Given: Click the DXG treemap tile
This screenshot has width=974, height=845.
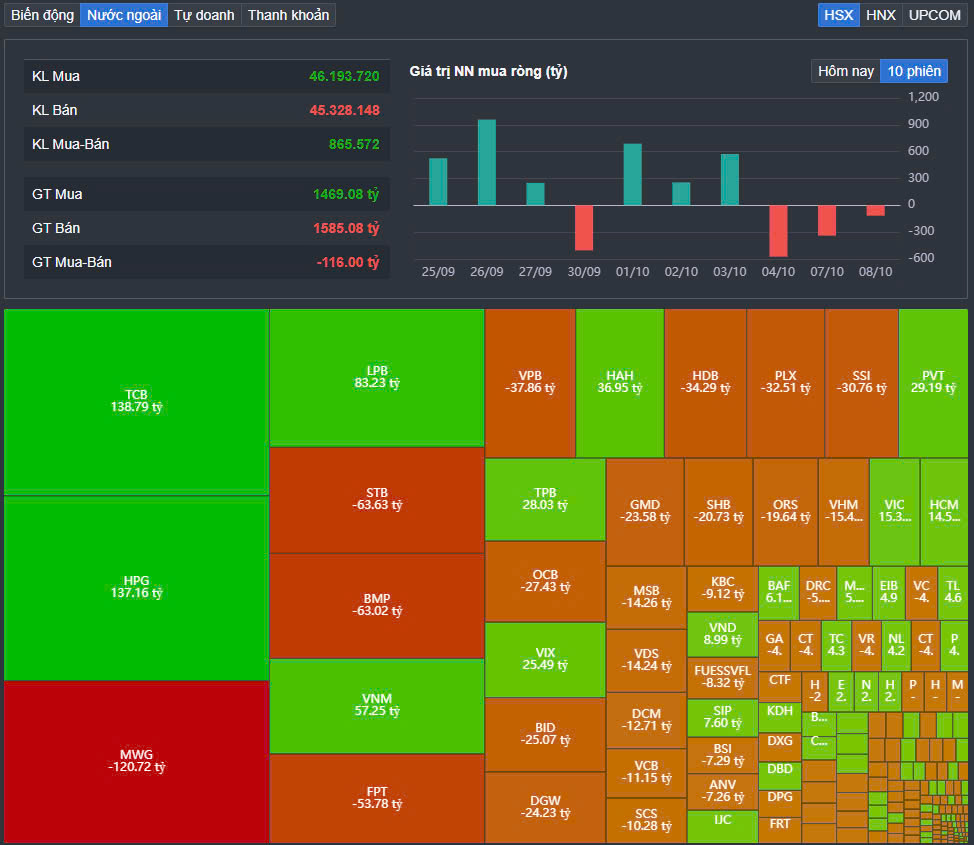Looking at the screenshot, I should point(780,746).
